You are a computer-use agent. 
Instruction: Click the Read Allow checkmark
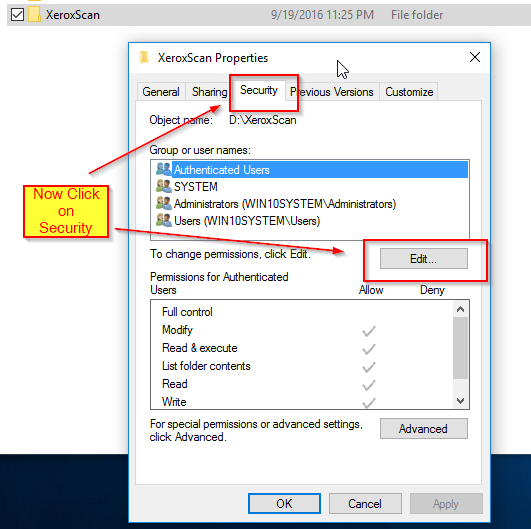(x=369, y=385)
